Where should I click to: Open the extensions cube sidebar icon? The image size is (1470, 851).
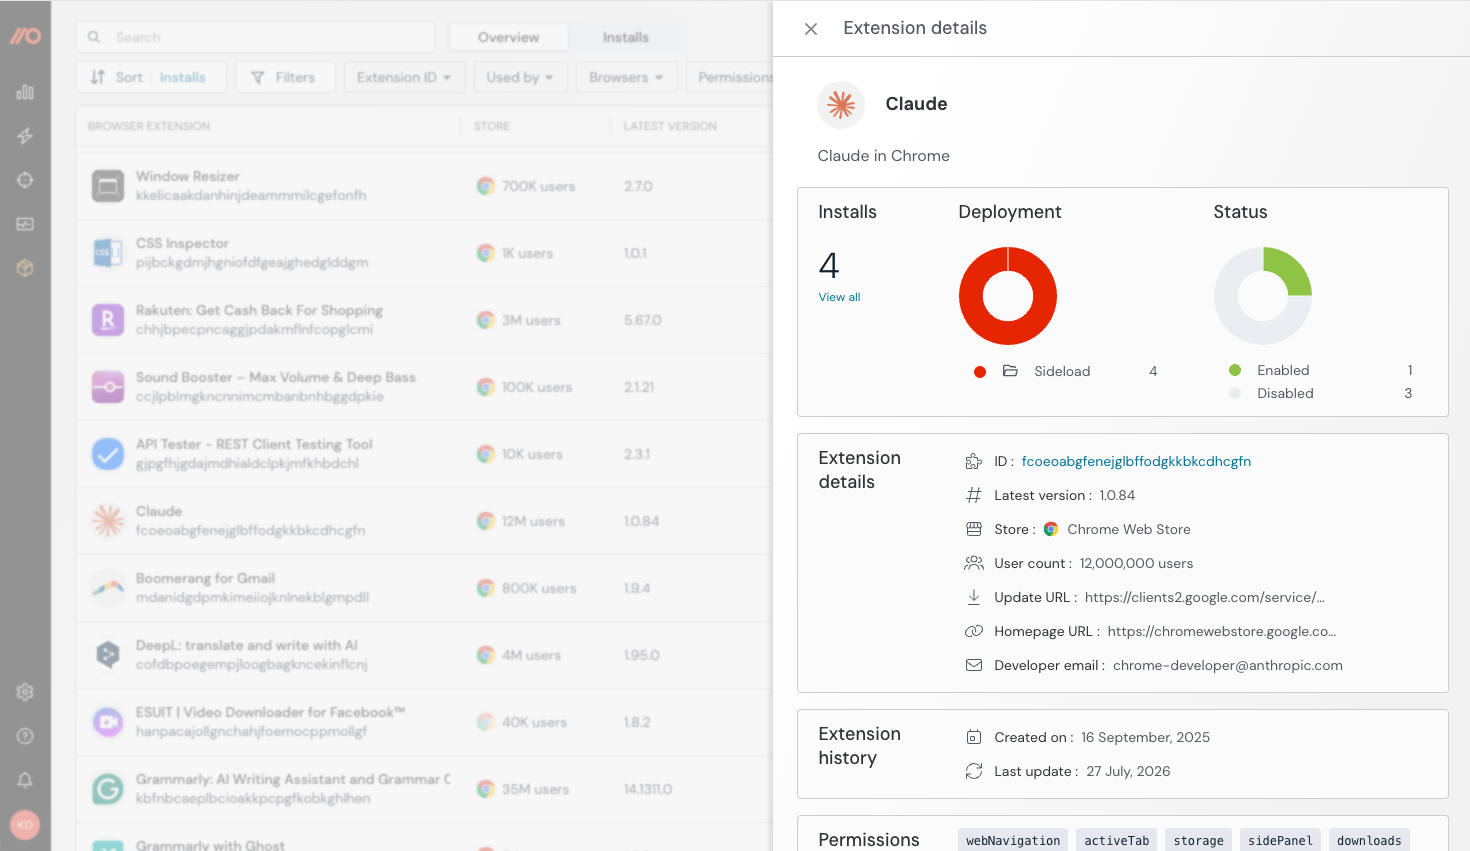25,268
